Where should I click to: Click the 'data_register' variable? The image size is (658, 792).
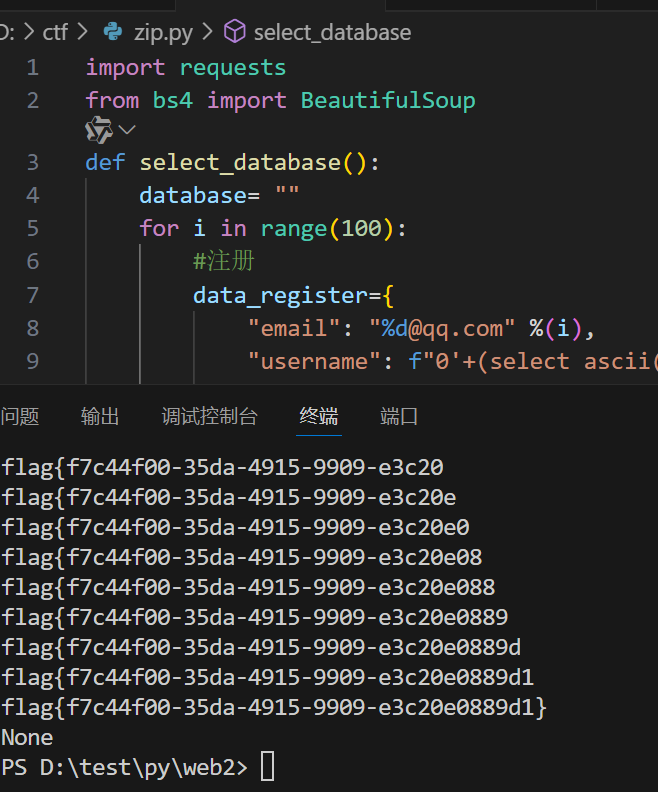click(x=280, y=295)
